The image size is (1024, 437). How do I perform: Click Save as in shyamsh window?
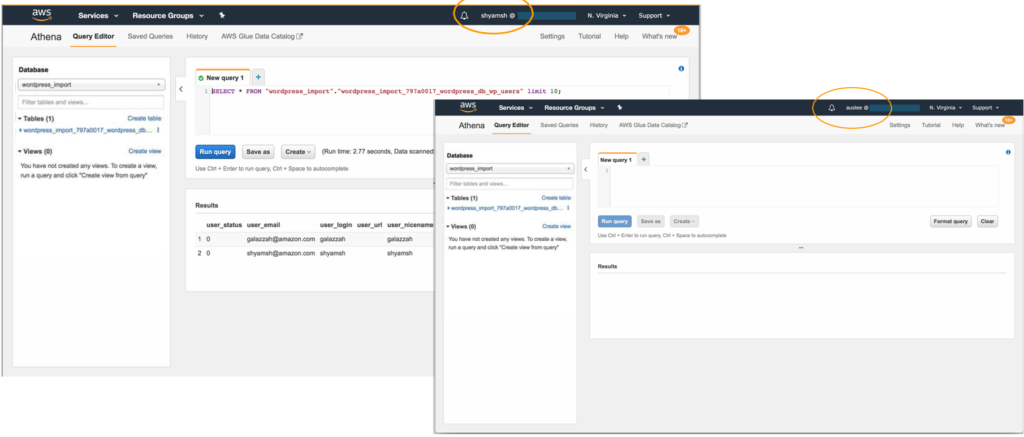[258, 152]
